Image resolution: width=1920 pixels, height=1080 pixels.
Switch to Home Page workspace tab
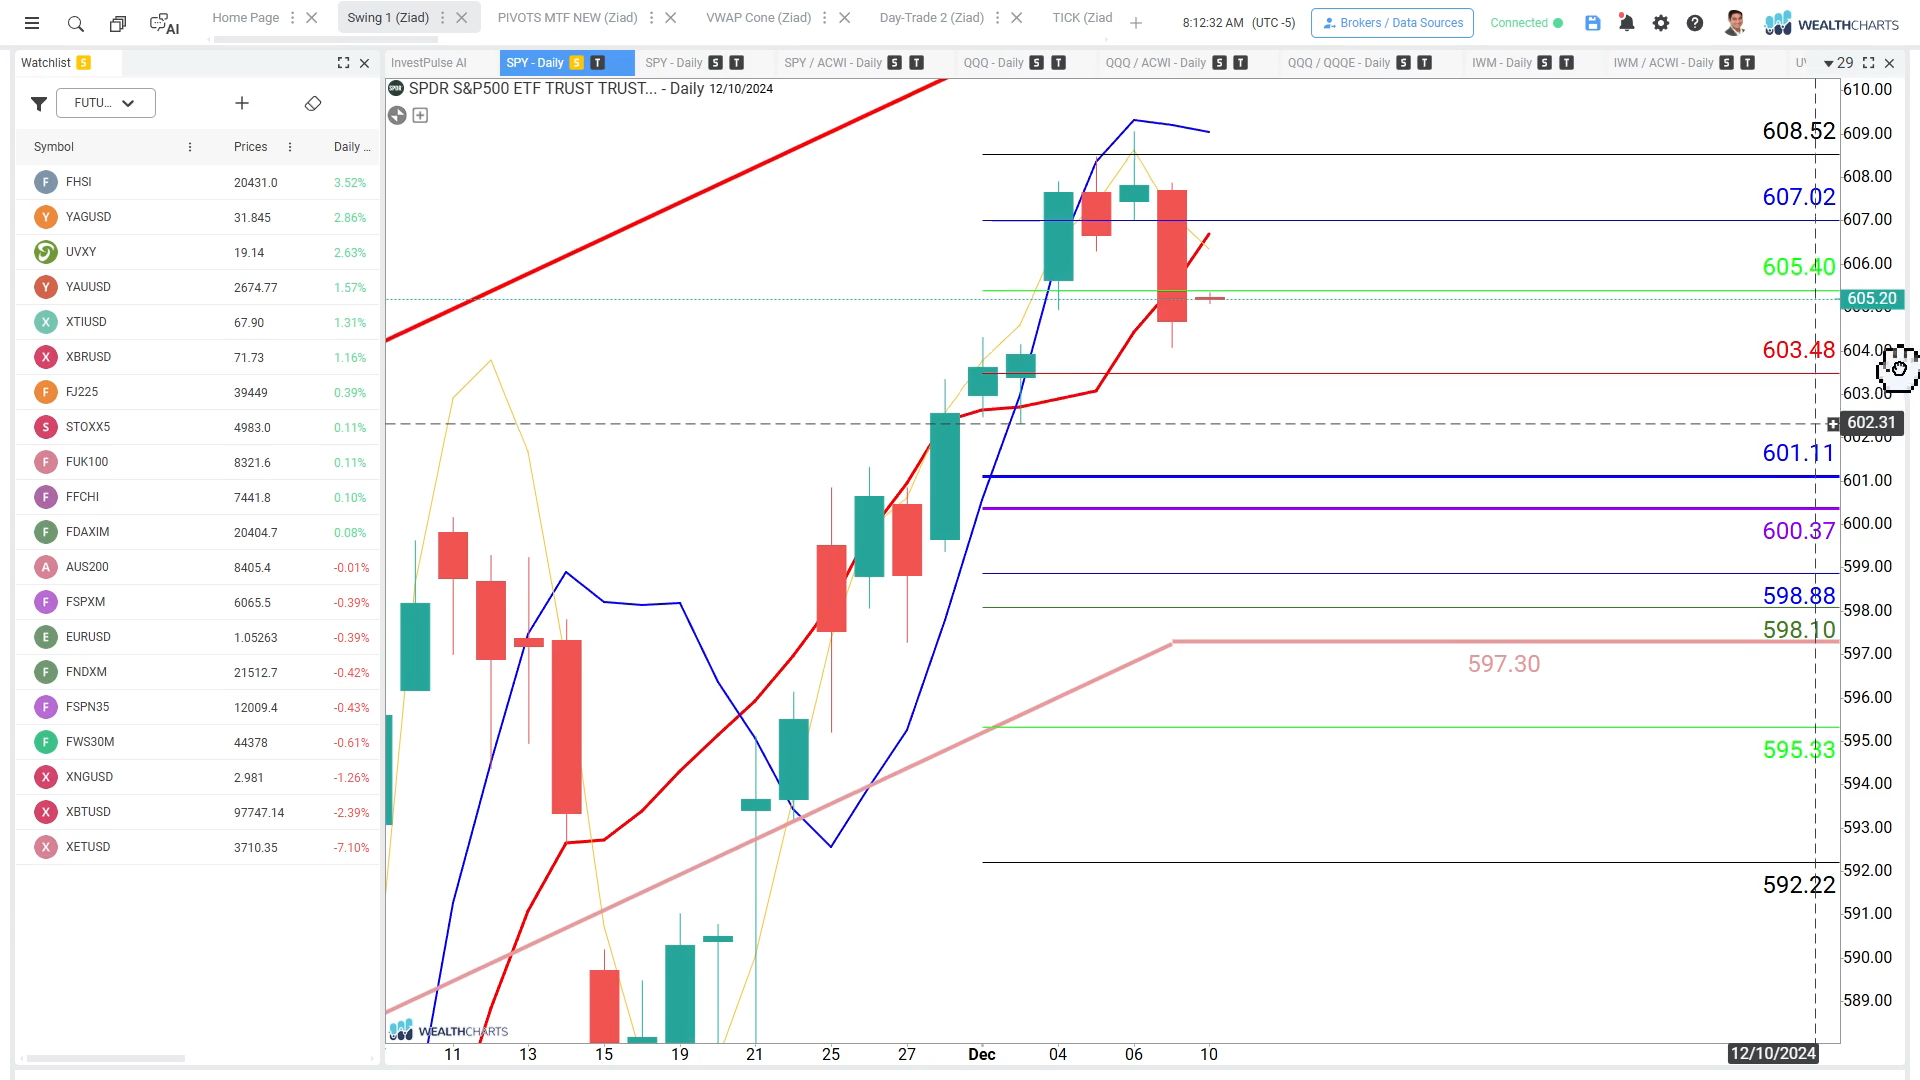pos(245,18)
